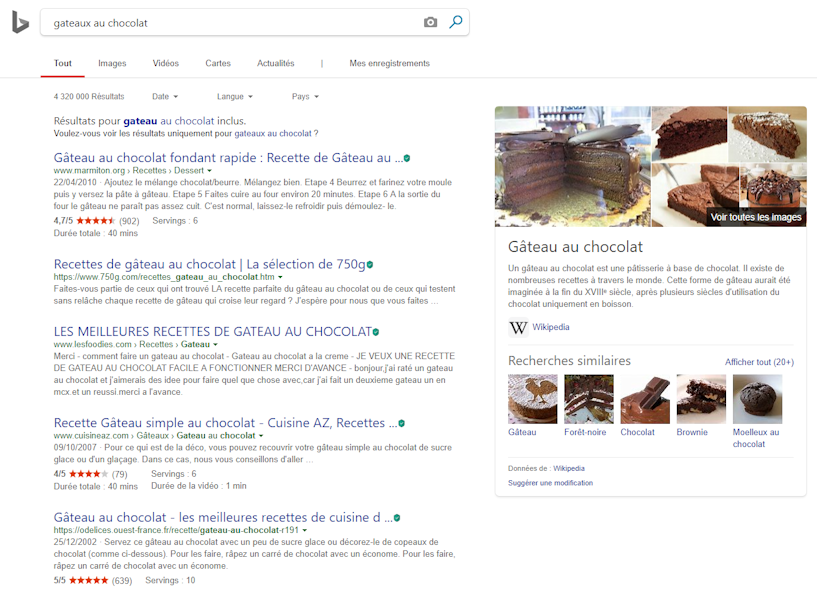Click the '4,7/5' rating text

tap(63, 221)
